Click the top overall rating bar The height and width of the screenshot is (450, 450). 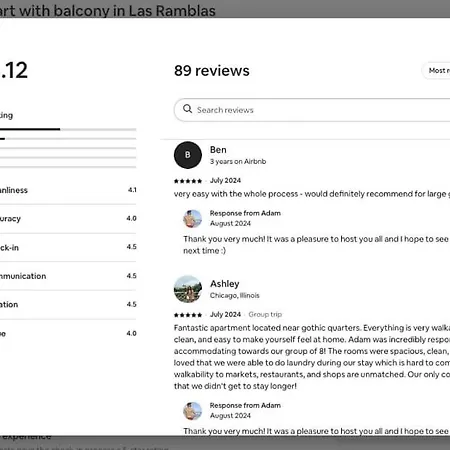(68, 129)
